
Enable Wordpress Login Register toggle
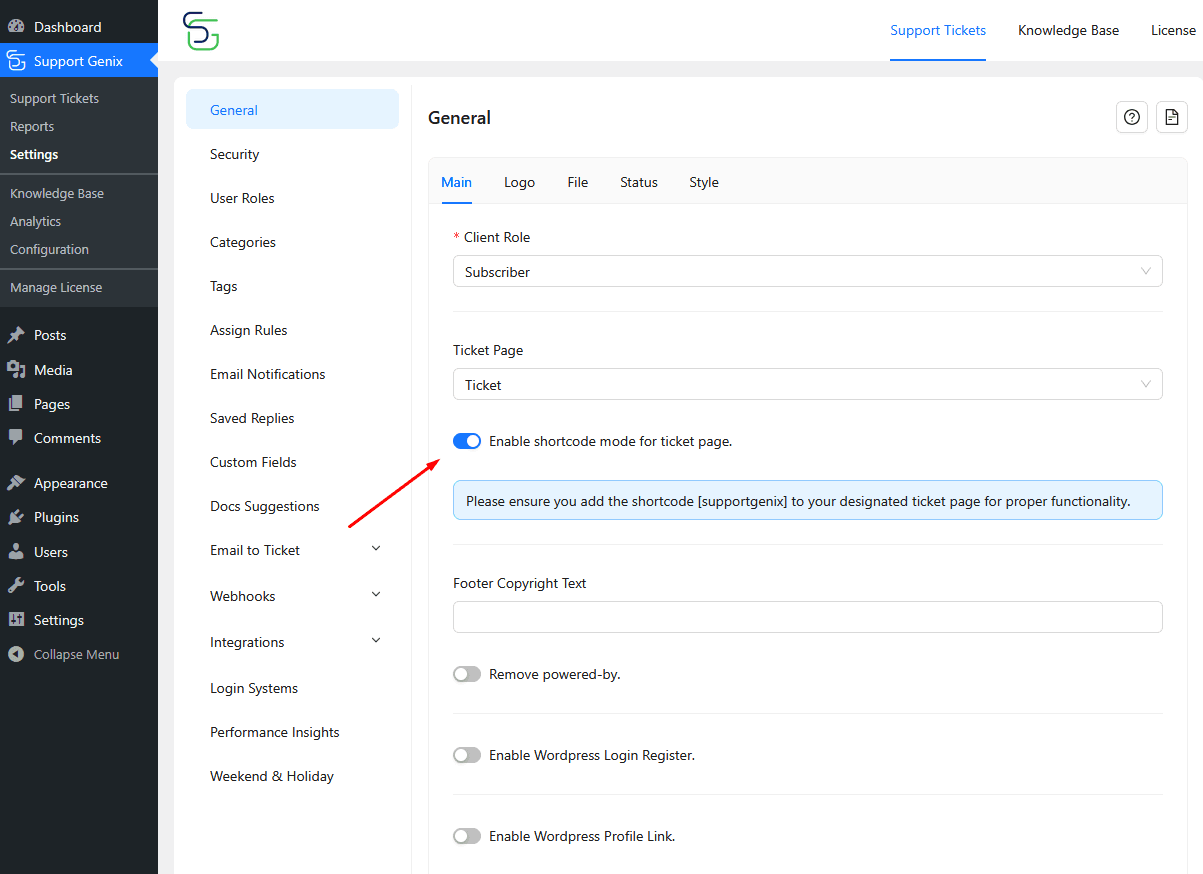click(467, 755)
